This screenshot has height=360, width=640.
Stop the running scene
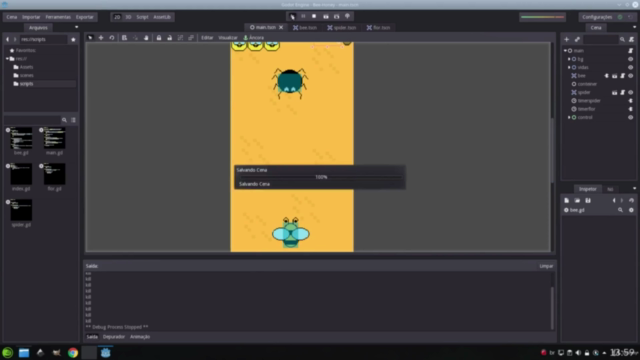pos(314,16)
